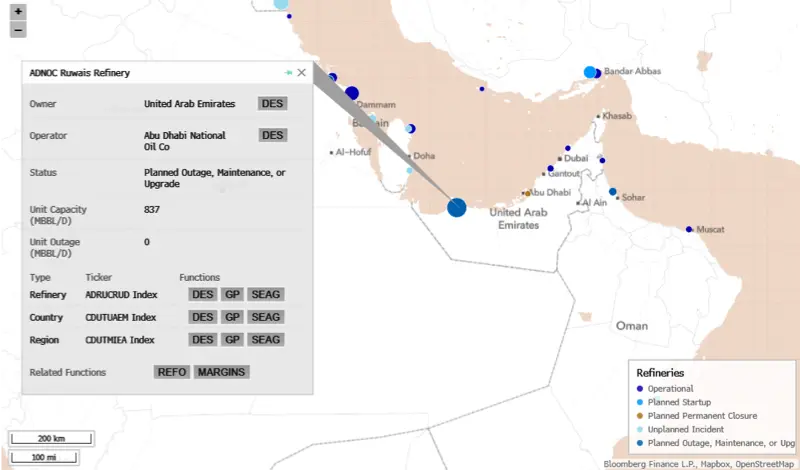Click the Planned Permanent Closure legend entry
This screenshot has width=800, height=470.
click(702, 415)
